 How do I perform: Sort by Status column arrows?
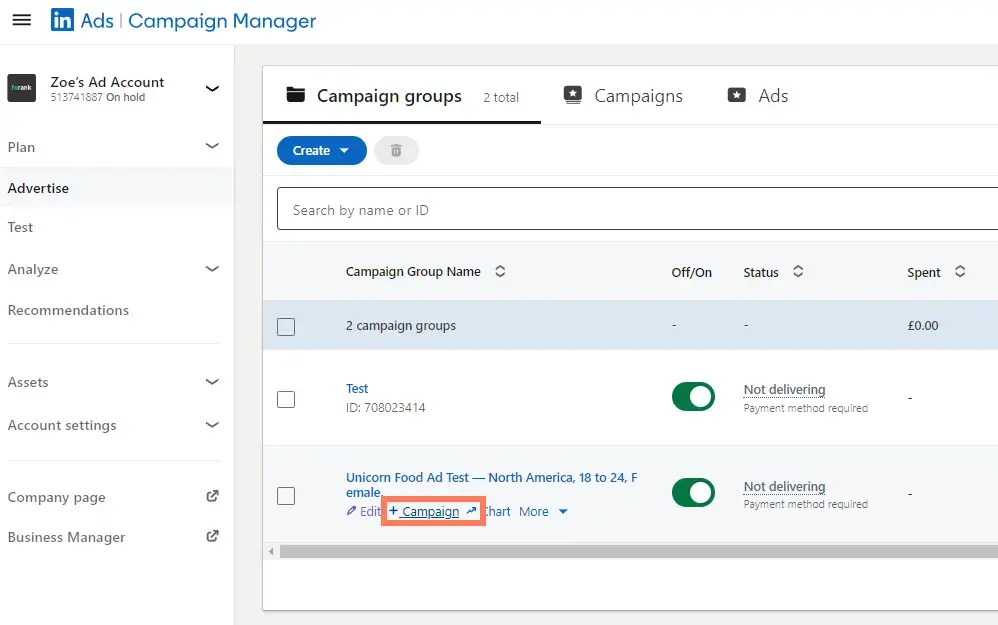coord(798,271)
